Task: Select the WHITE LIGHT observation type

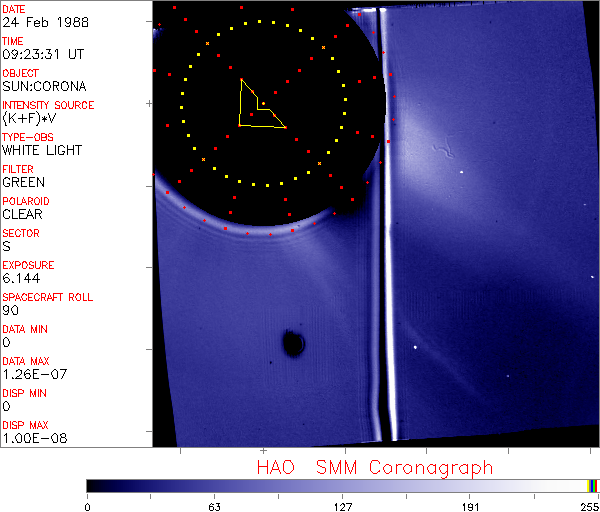Action: pyautogui.click(x=42, y=151)
